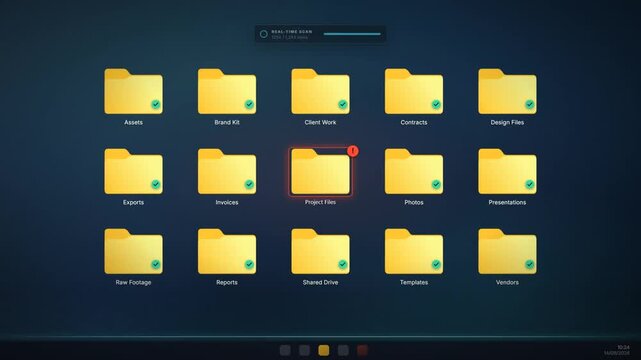The width and height of the screenshot is (641, 360).
Task: Click the 'Templates' folder name
Action: point(414,282)
